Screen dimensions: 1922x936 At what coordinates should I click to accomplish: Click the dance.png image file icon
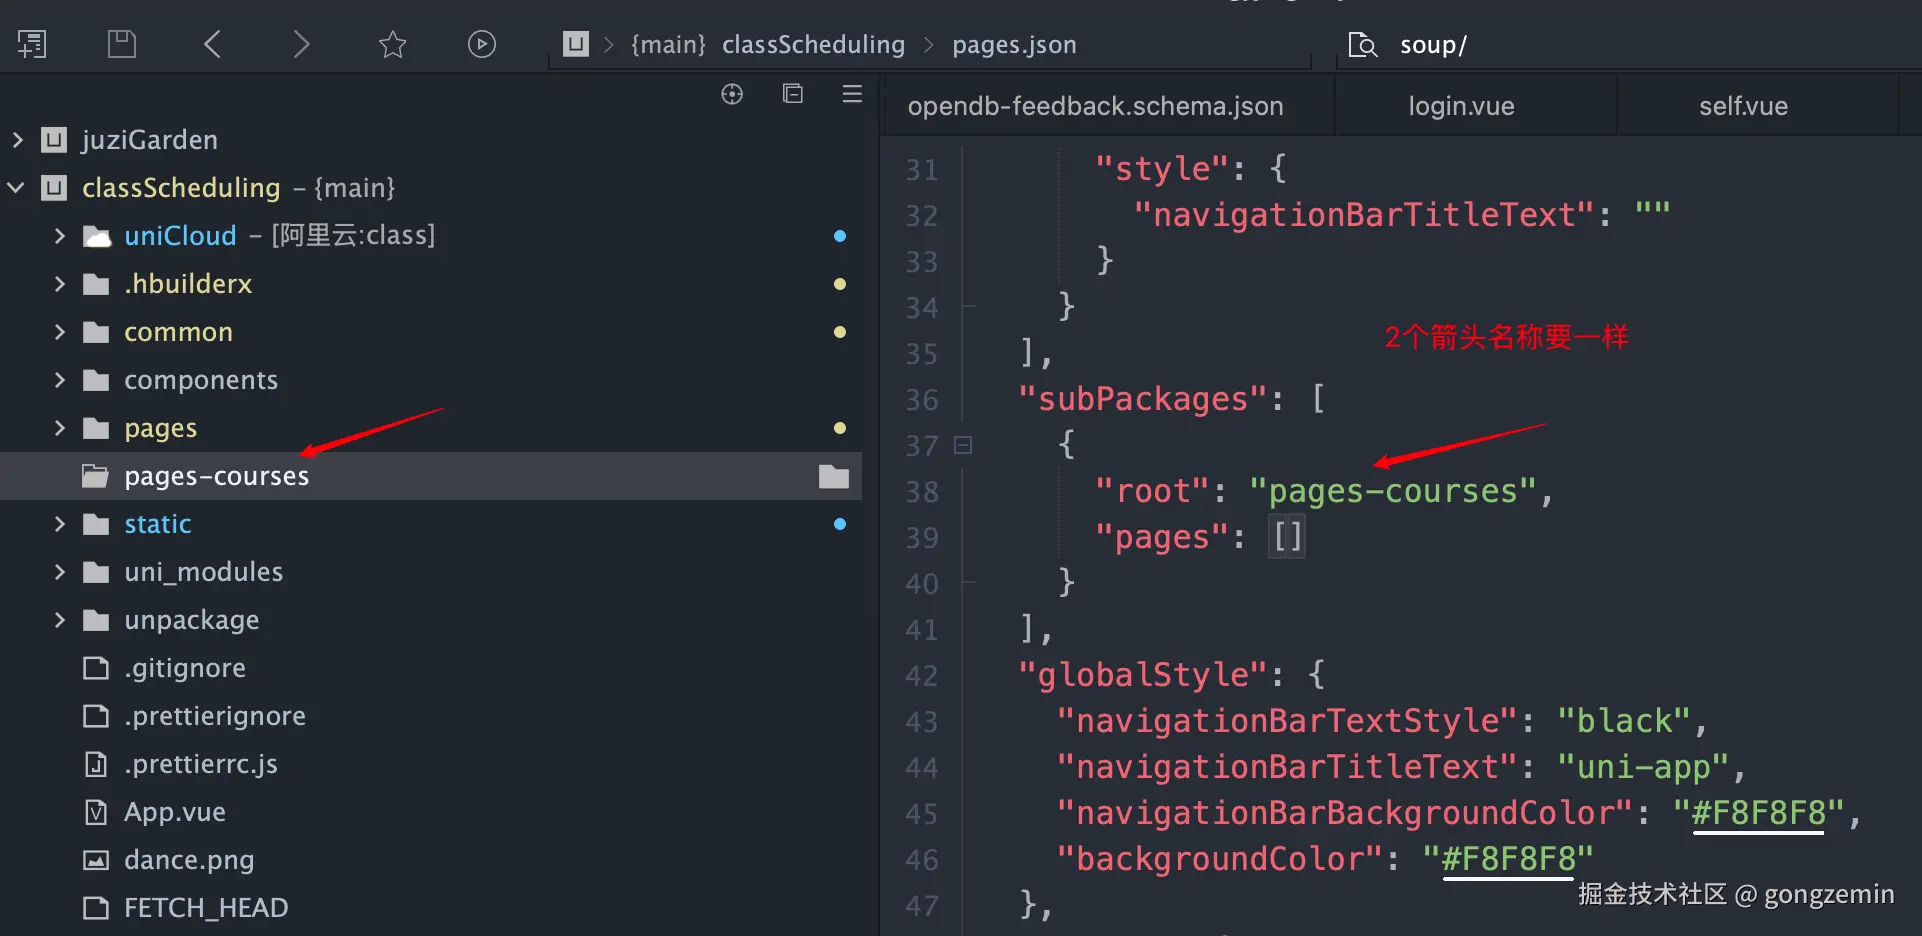coord(96,860)
